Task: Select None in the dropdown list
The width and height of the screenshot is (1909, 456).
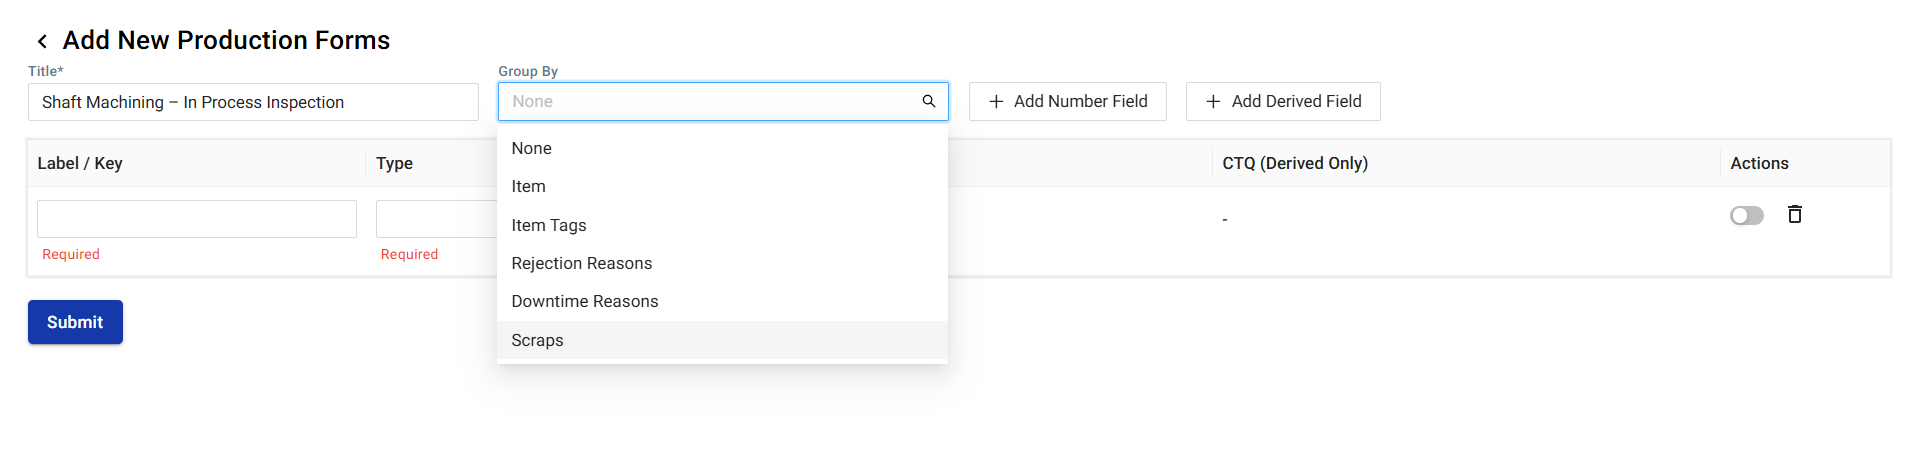Action: (x=532, y=148)
